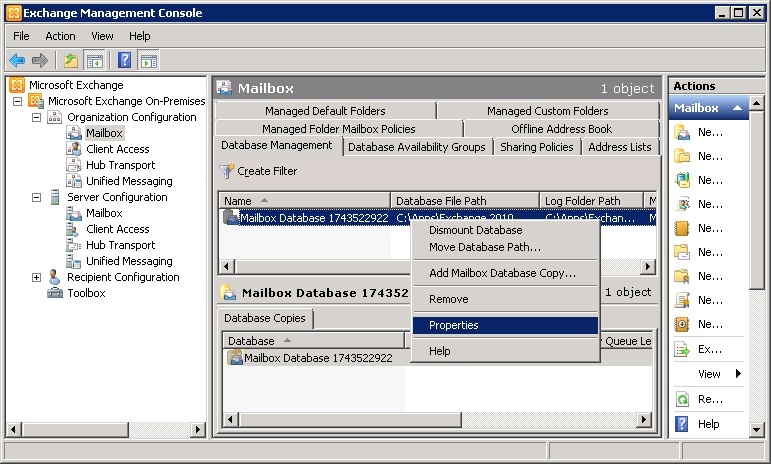Toggle the Show/Hide Action Pane icon
The height and width of the screenshot is (464, 771).
point(149,60)
